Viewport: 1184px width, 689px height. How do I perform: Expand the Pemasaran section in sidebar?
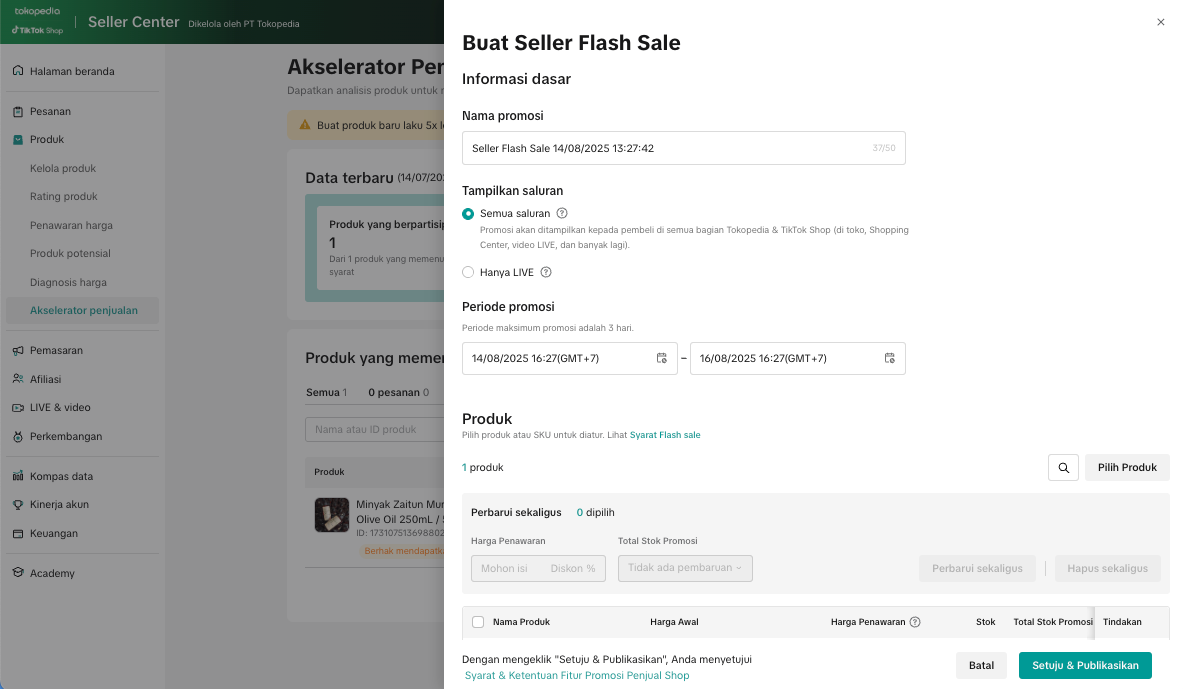[x=56, y=350]
